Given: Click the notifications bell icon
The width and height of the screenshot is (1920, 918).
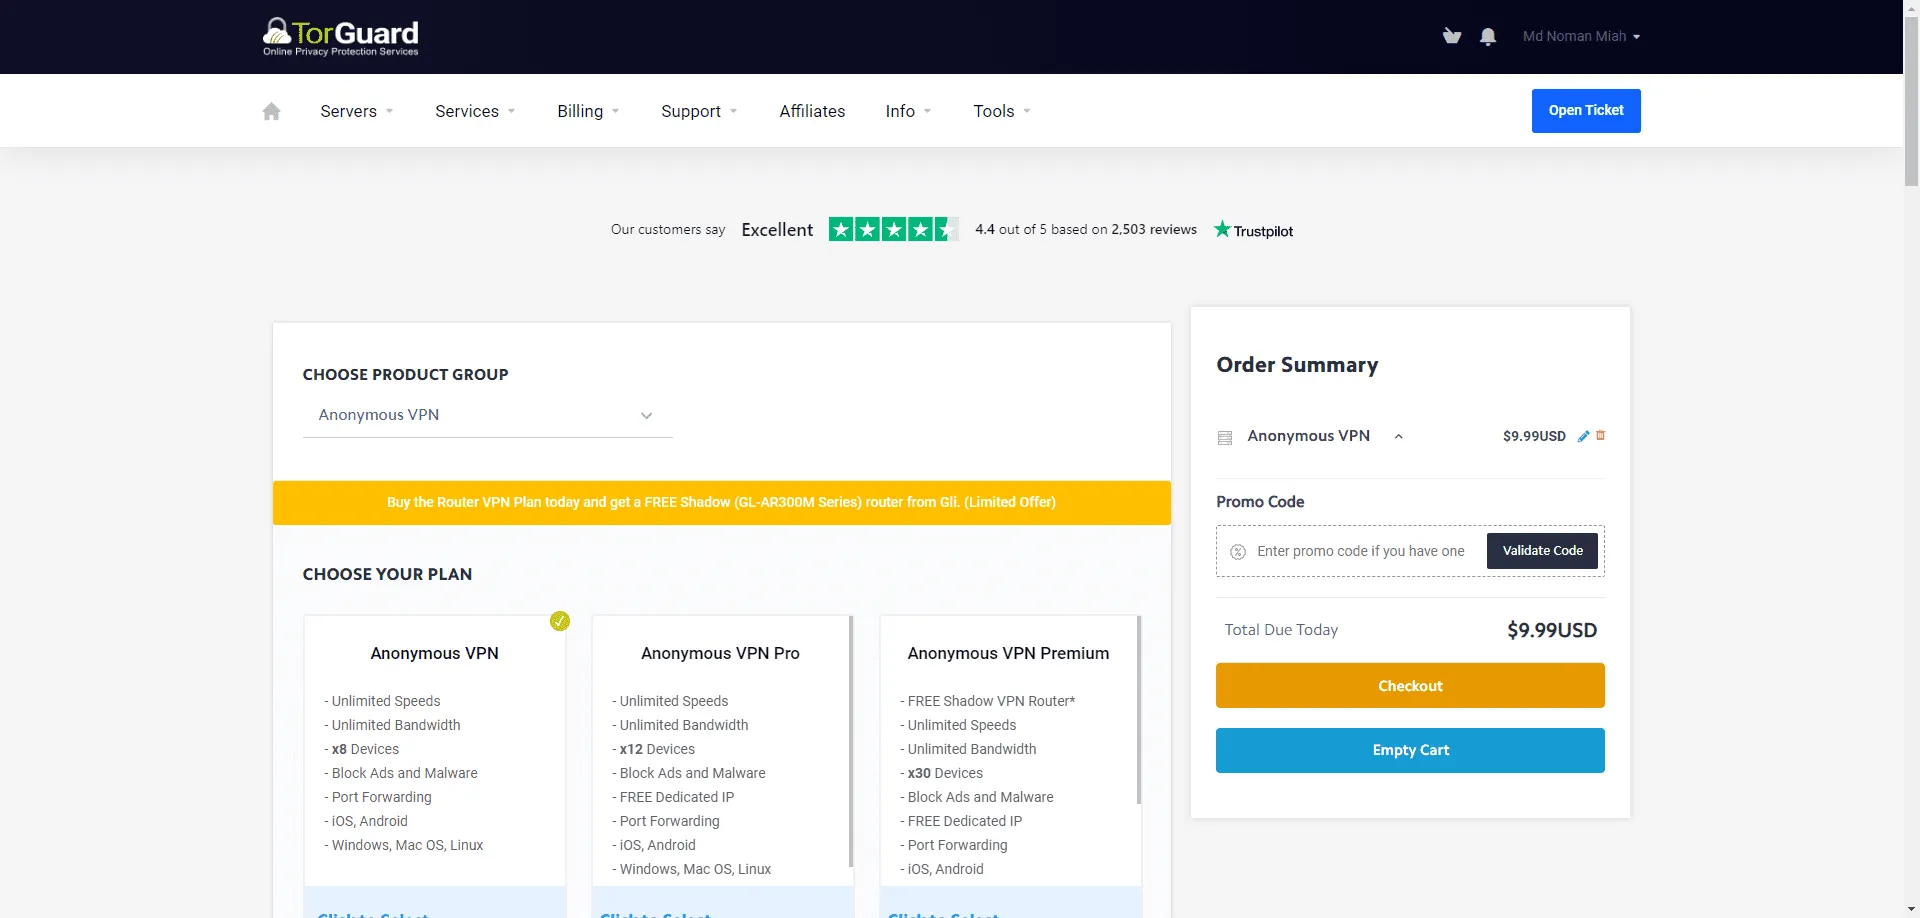Looking at the screenshot, I should (1488, 37).
